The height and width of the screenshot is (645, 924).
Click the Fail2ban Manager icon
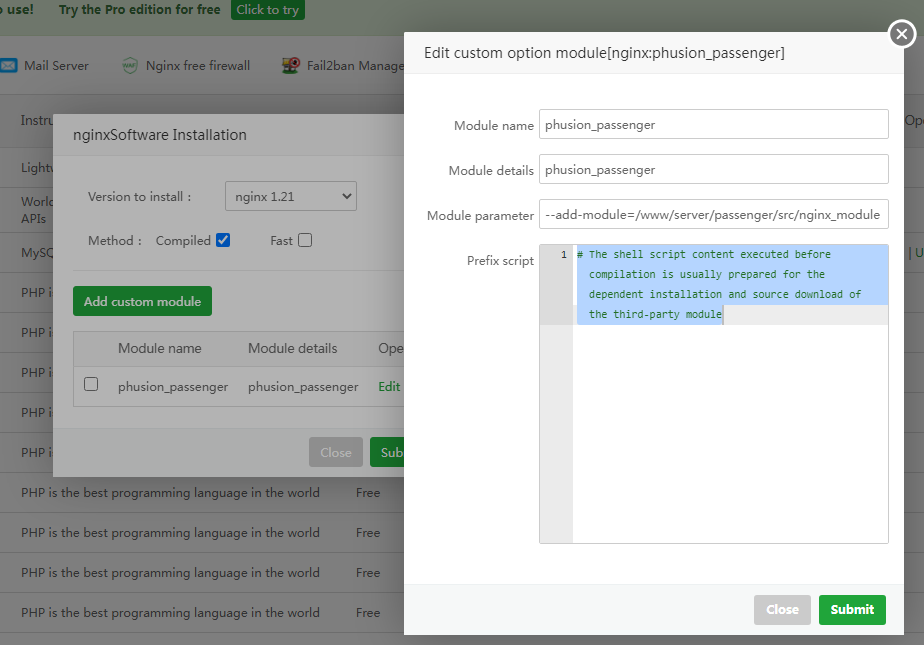click(x=291, y=66)
